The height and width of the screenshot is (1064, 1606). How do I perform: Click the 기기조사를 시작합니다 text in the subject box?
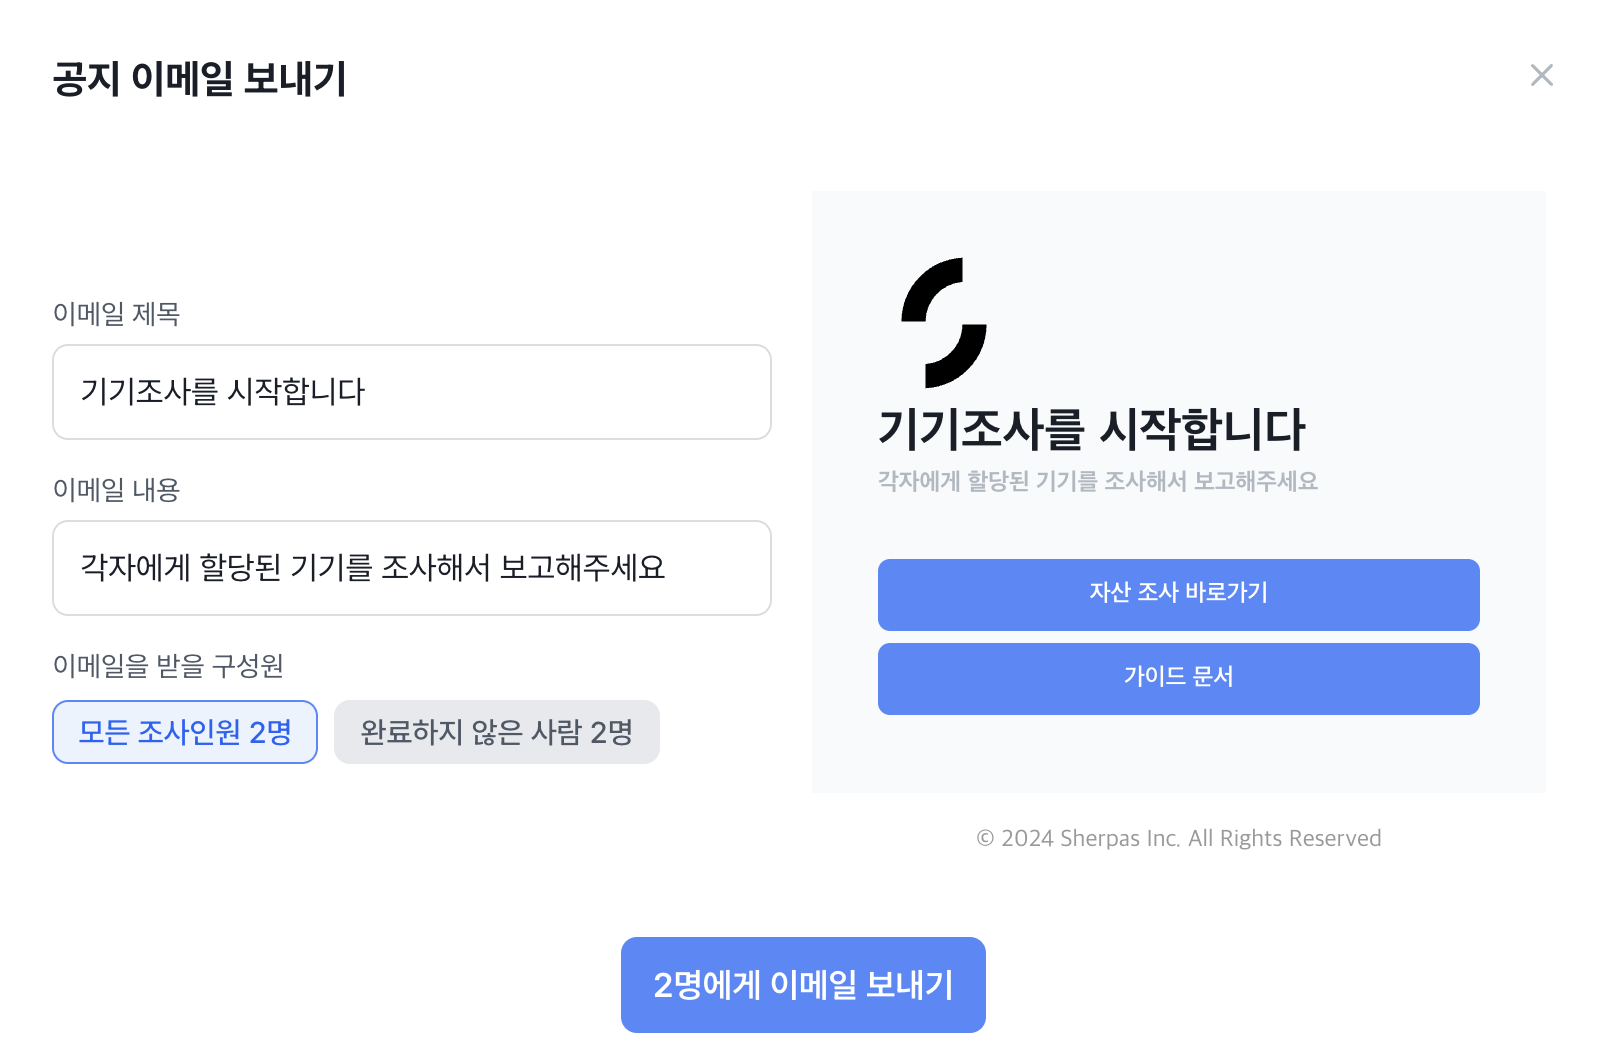point(222,391)
